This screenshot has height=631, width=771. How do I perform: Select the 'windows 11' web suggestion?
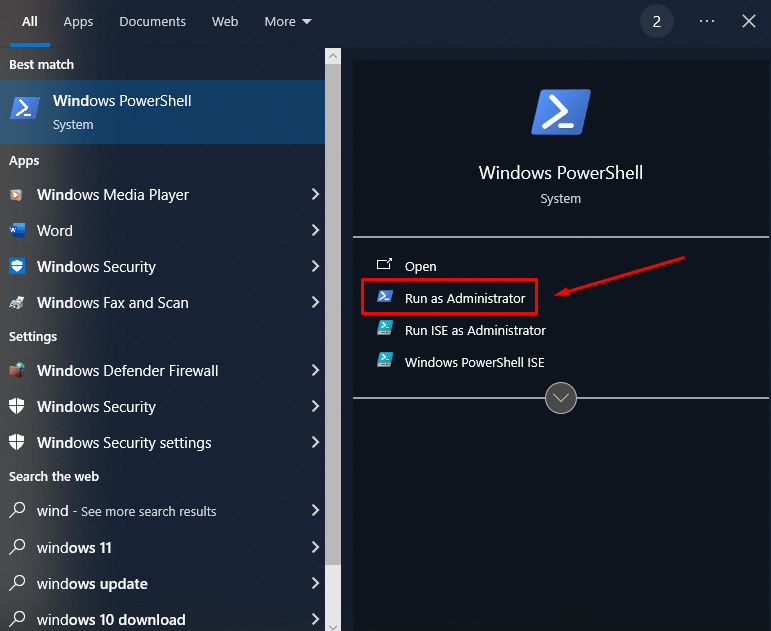162,547
